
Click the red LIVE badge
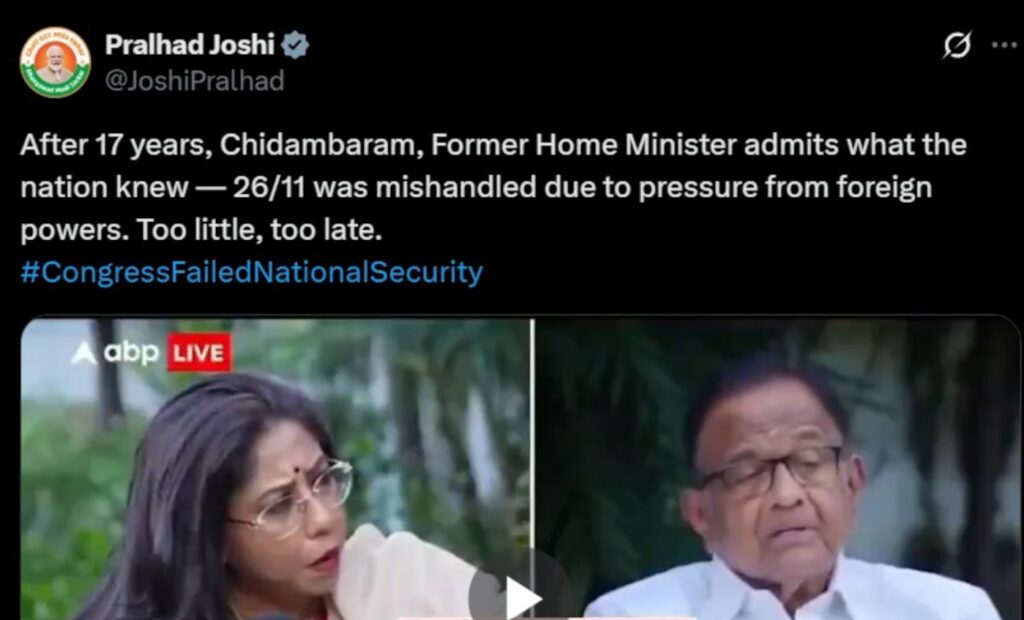[199, 353]
